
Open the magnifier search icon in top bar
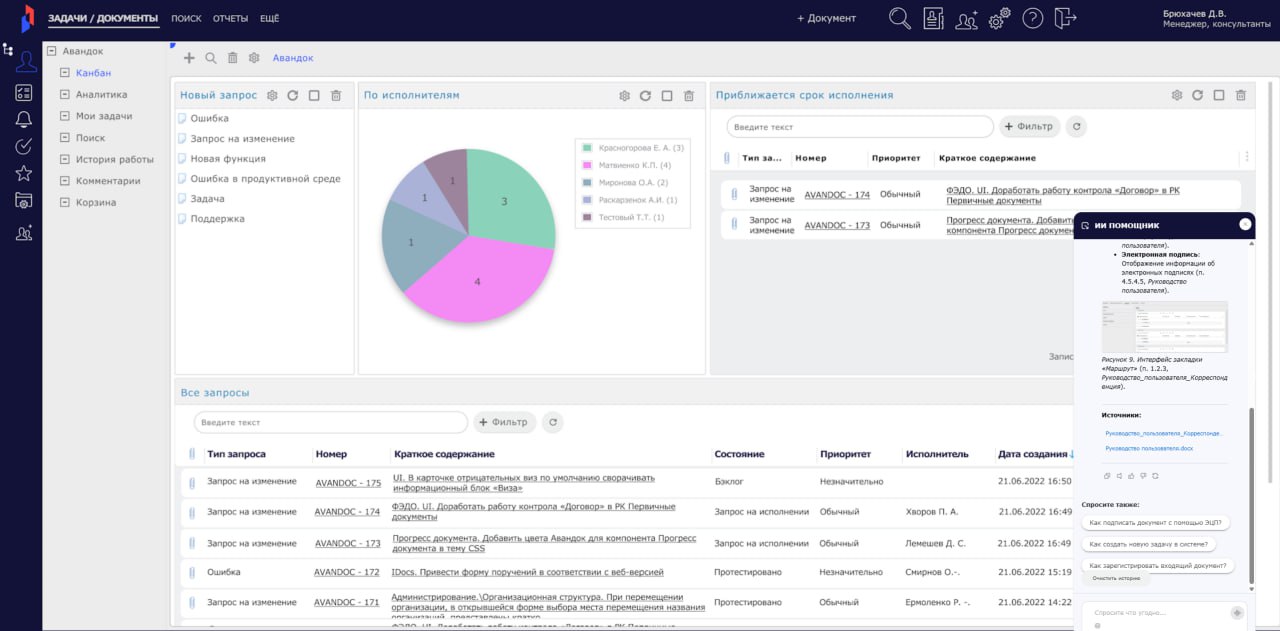click(x=900, y=18)
